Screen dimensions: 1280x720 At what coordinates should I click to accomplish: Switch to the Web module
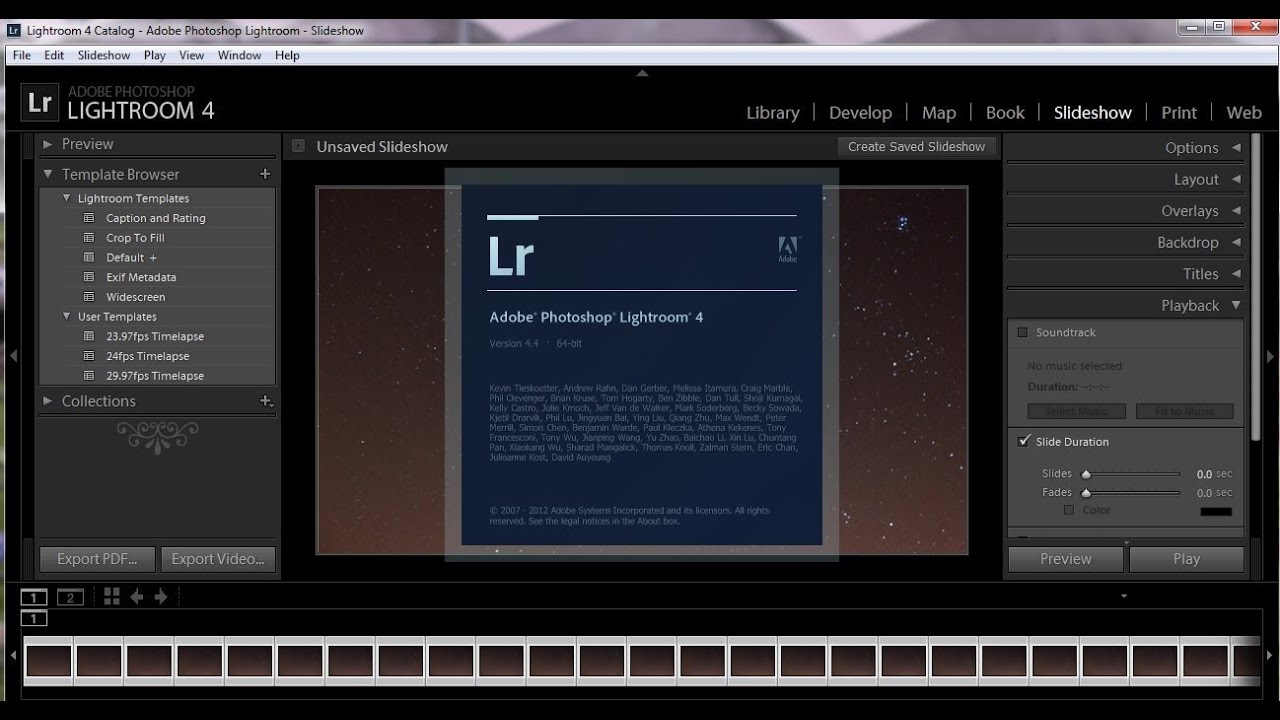[1244, 113]
